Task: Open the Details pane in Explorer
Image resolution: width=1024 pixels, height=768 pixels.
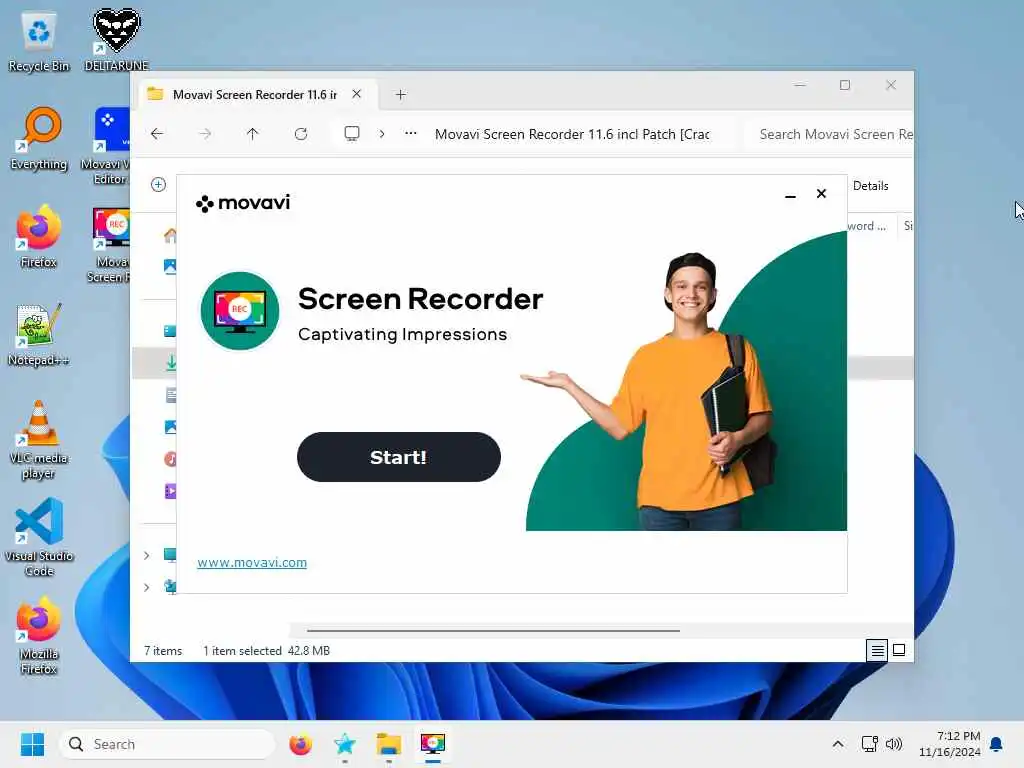Action: point(871,185)
